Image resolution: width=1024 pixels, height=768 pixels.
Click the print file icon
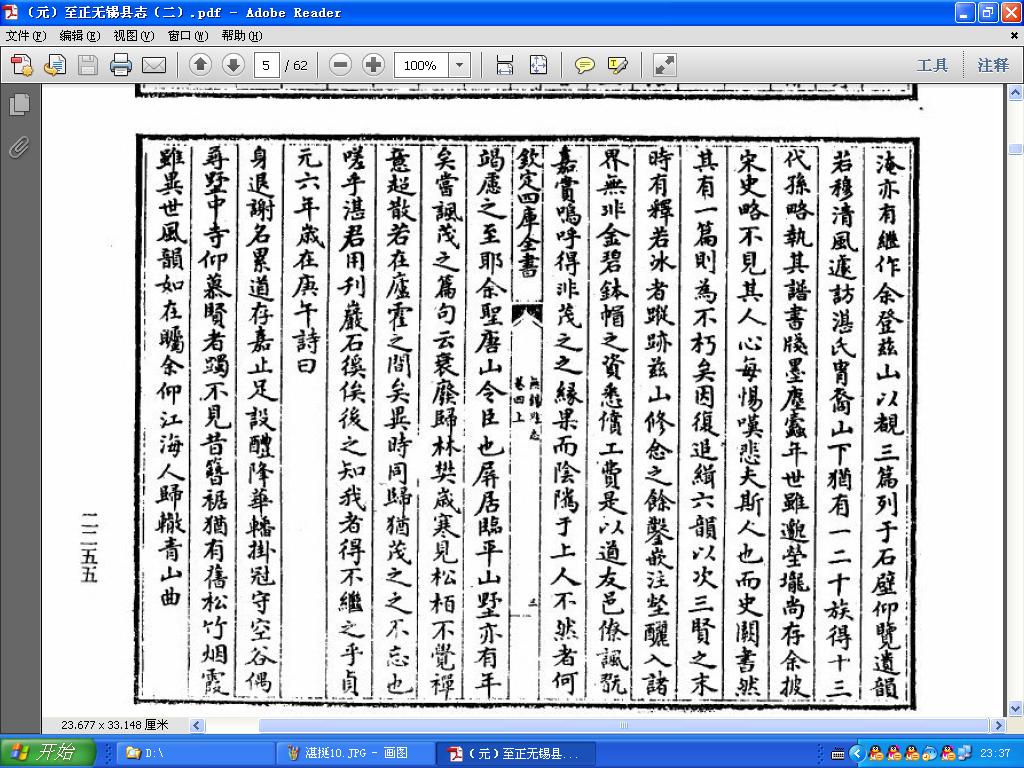coord(121,65)
